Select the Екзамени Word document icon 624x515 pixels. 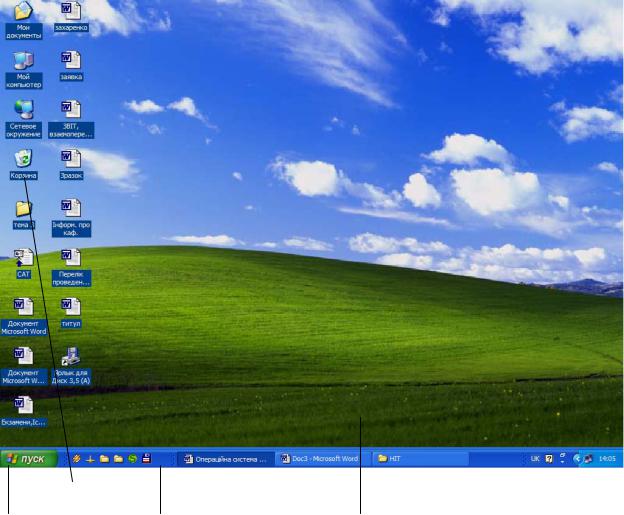tap(23, 412)
